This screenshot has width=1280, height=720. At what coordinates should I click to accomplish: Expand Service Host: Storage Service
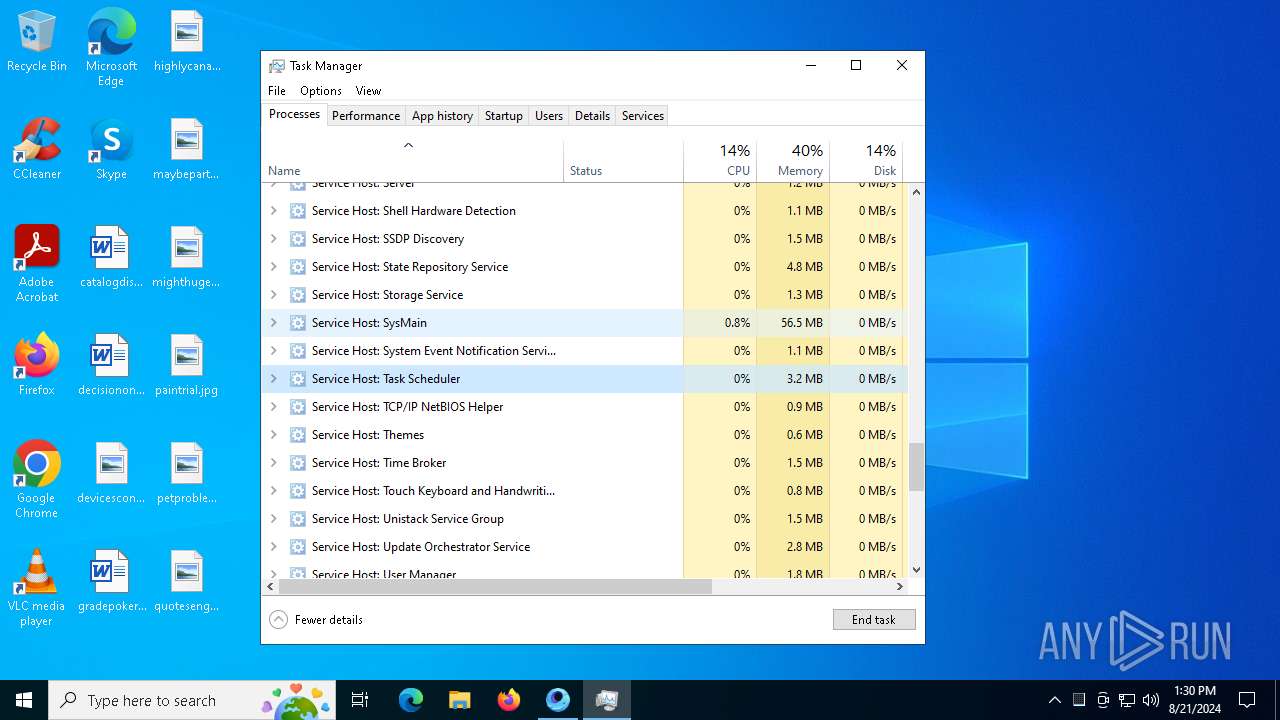click(274, 295)
